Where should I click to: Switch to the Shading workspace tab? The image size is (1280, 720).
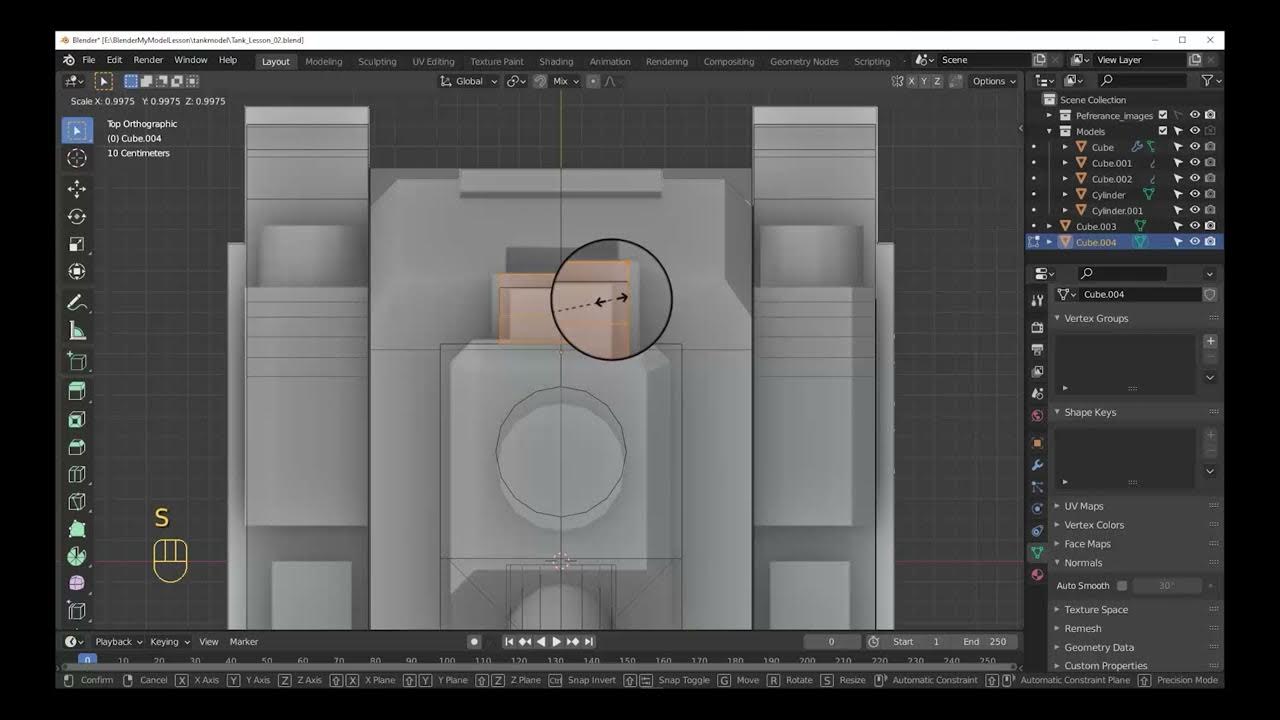[556, 61]
